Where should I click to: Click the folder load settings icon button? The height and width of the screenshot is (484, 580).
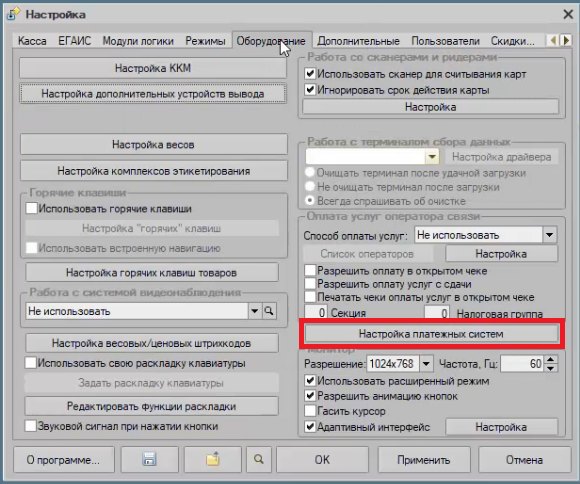pyautogui.click(x=213, y=459)
